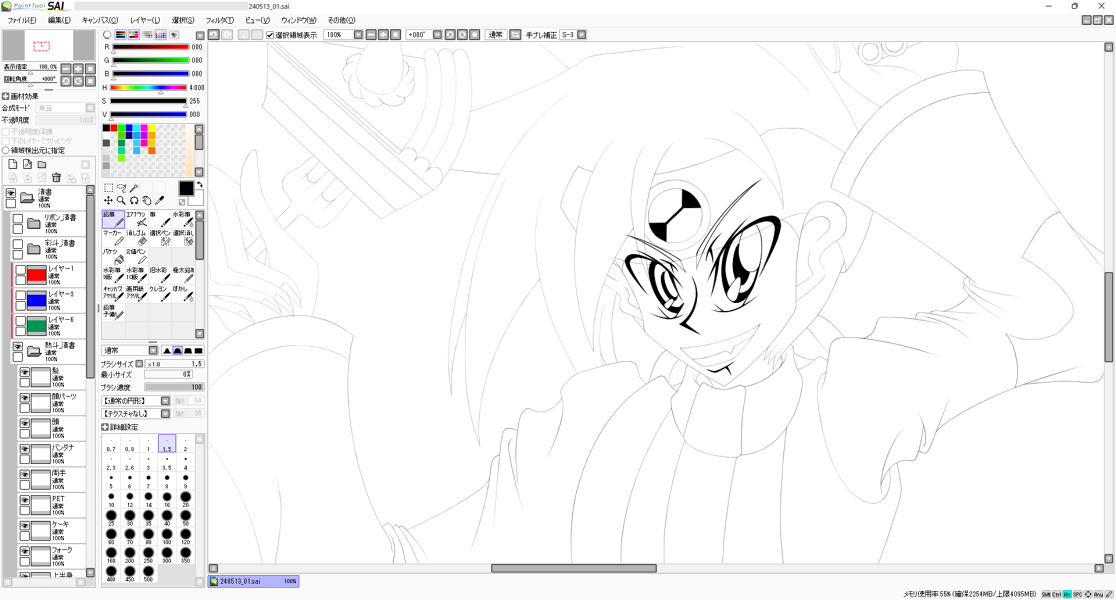Open the zoom percentage dropdown
Screen dimensions: 1116x600
pos(357,34)
